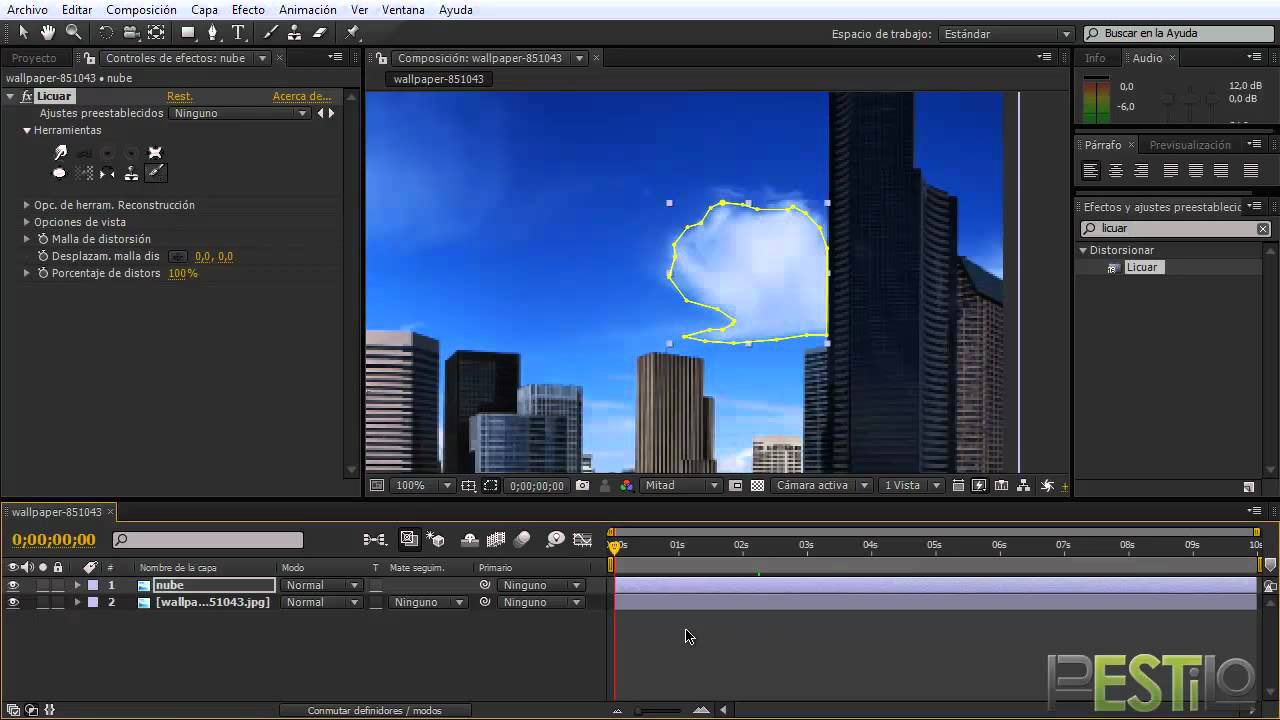Toggle stopwatch for Malla de distorsión
This screenshot has height=720, width=1280.
[43, 239]
